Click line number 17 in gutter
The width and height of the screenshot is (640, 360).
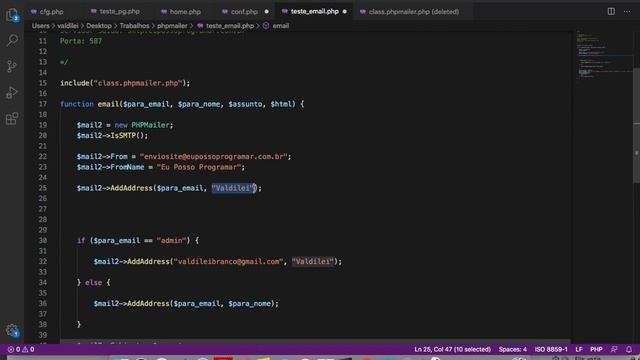pyautogui.click(x=42, y=104)
